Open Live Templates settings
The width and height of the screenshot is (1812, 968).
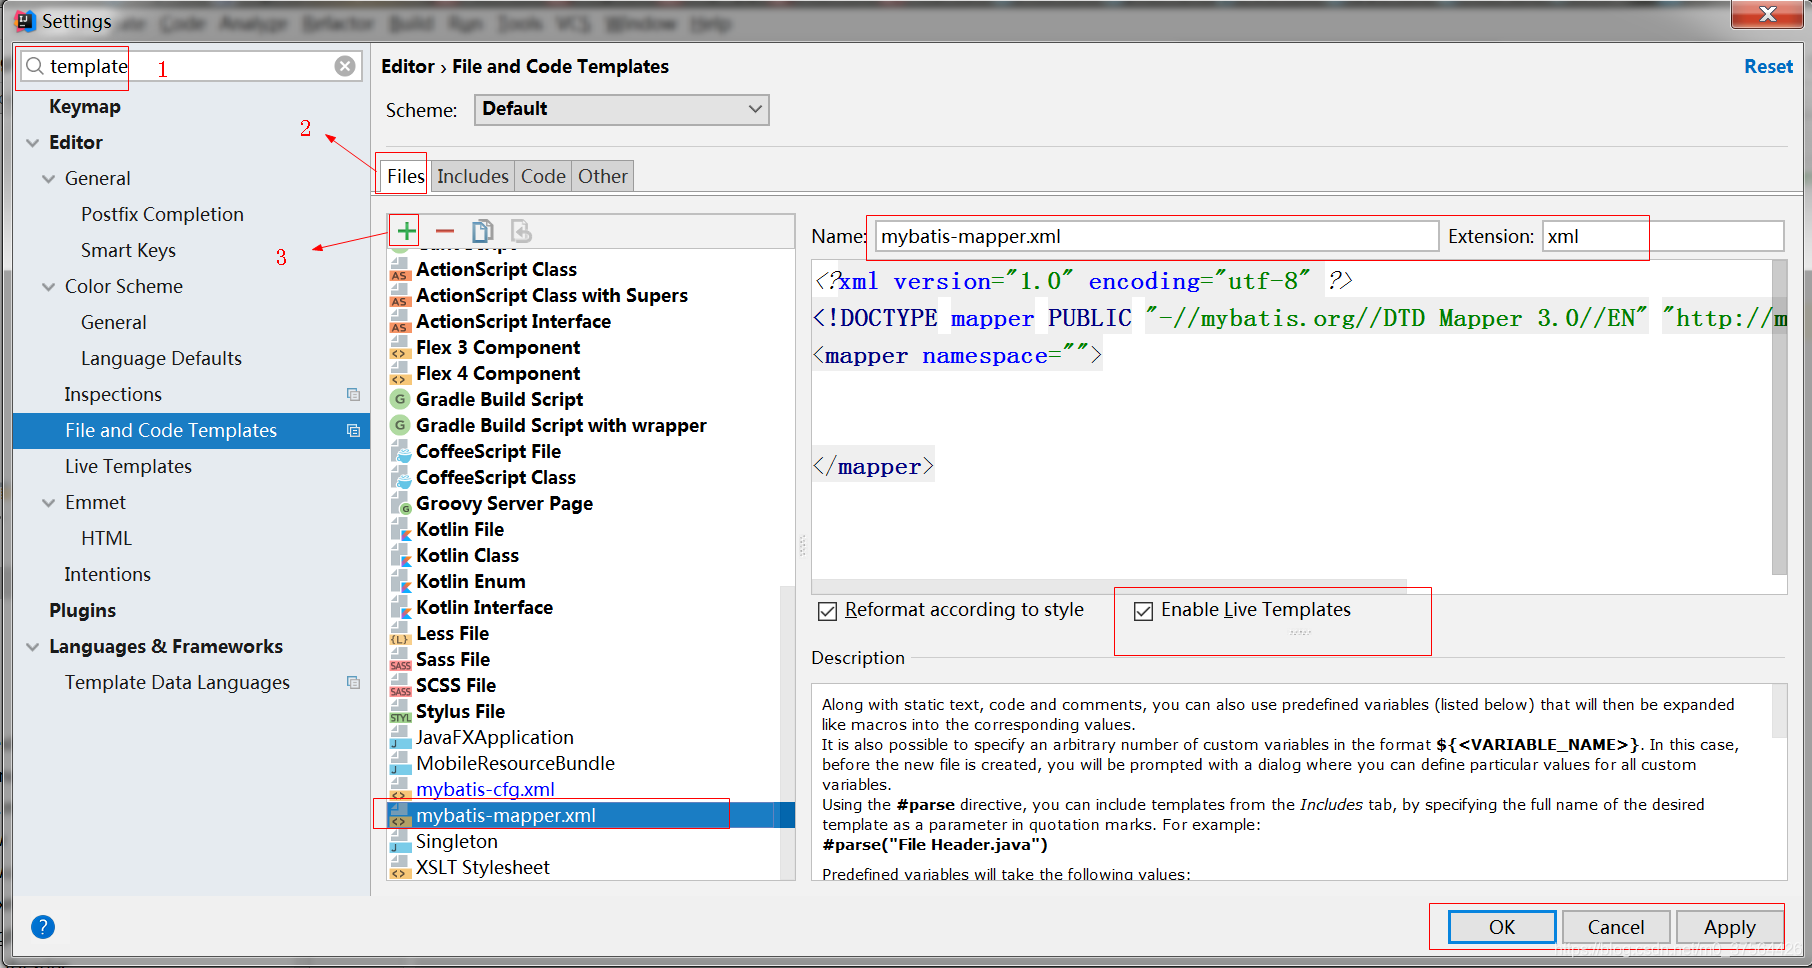coord(128,466)
